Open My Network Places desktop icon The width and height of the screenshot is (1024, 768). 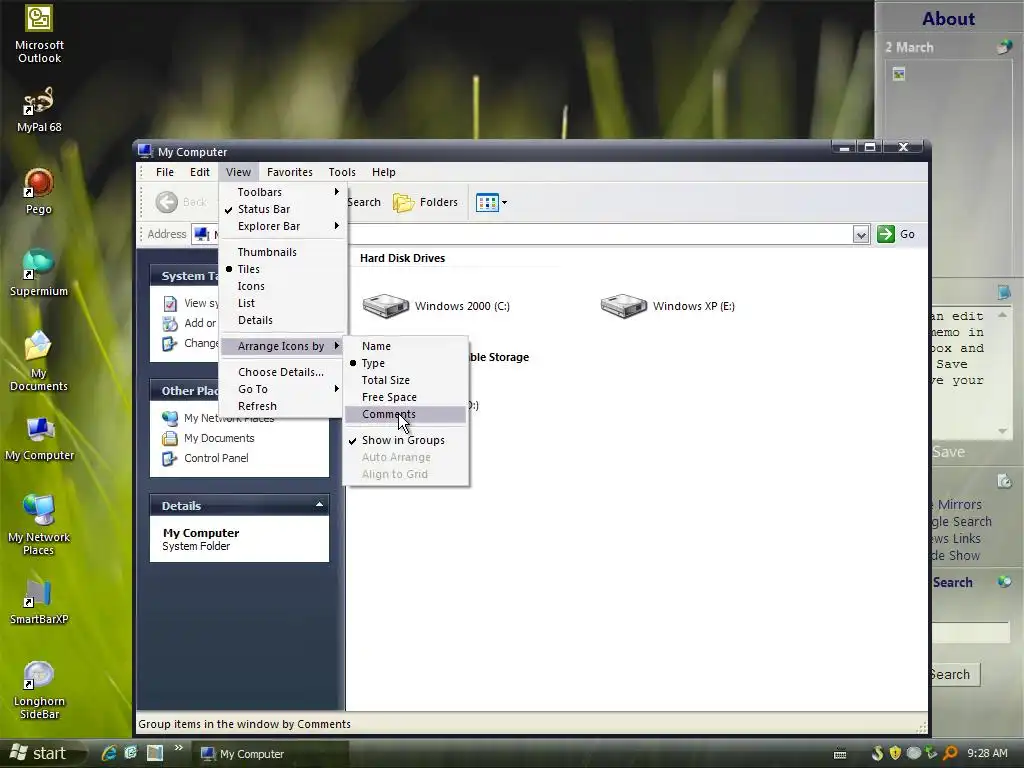[39, 524]
